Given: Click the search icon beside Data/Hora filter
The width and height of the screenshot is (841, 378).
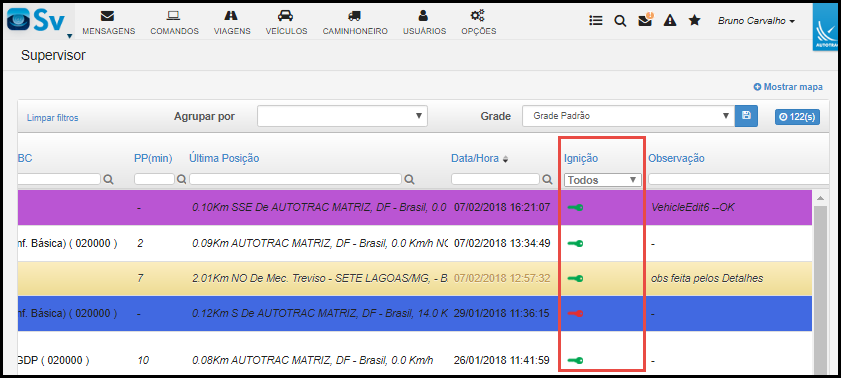Looking at the screenshot, I should [x=547, y=180].
